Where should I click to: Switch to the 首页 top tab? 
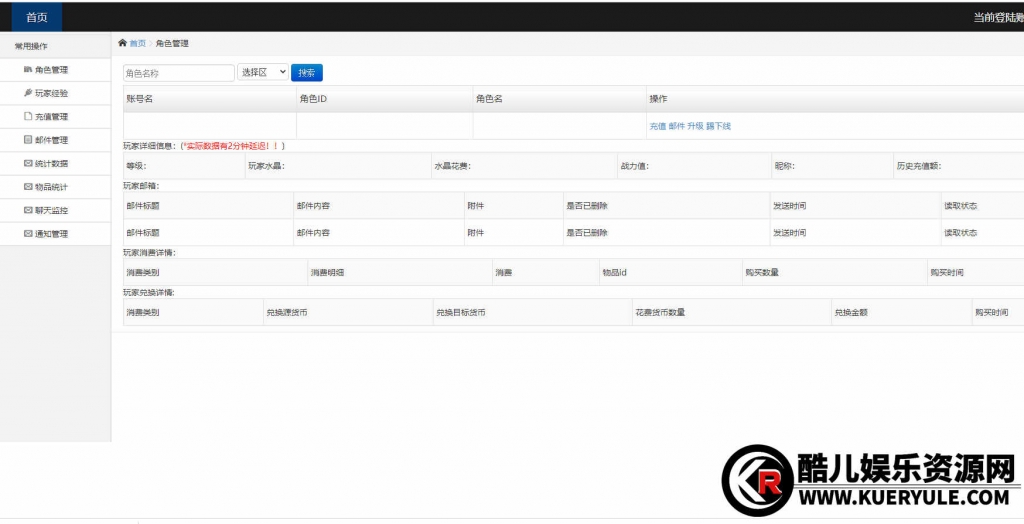[x=37, y=17]
